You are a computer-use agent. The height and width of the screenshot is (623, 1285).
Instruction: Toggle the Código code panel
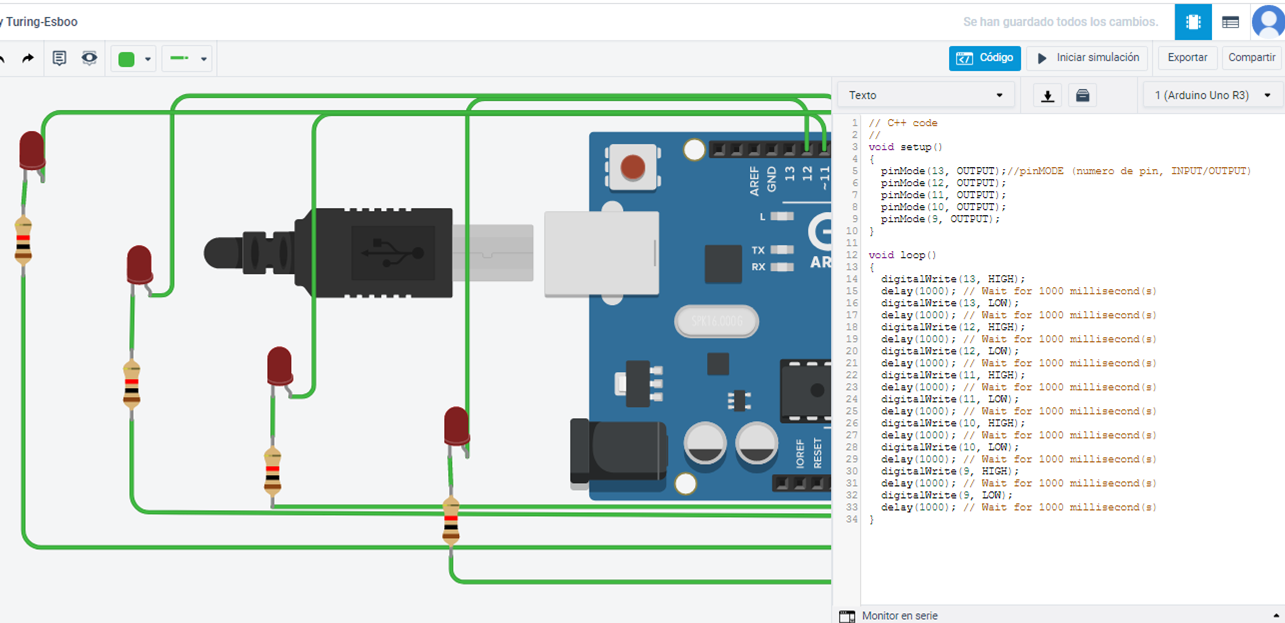click(x=985, y=58)
